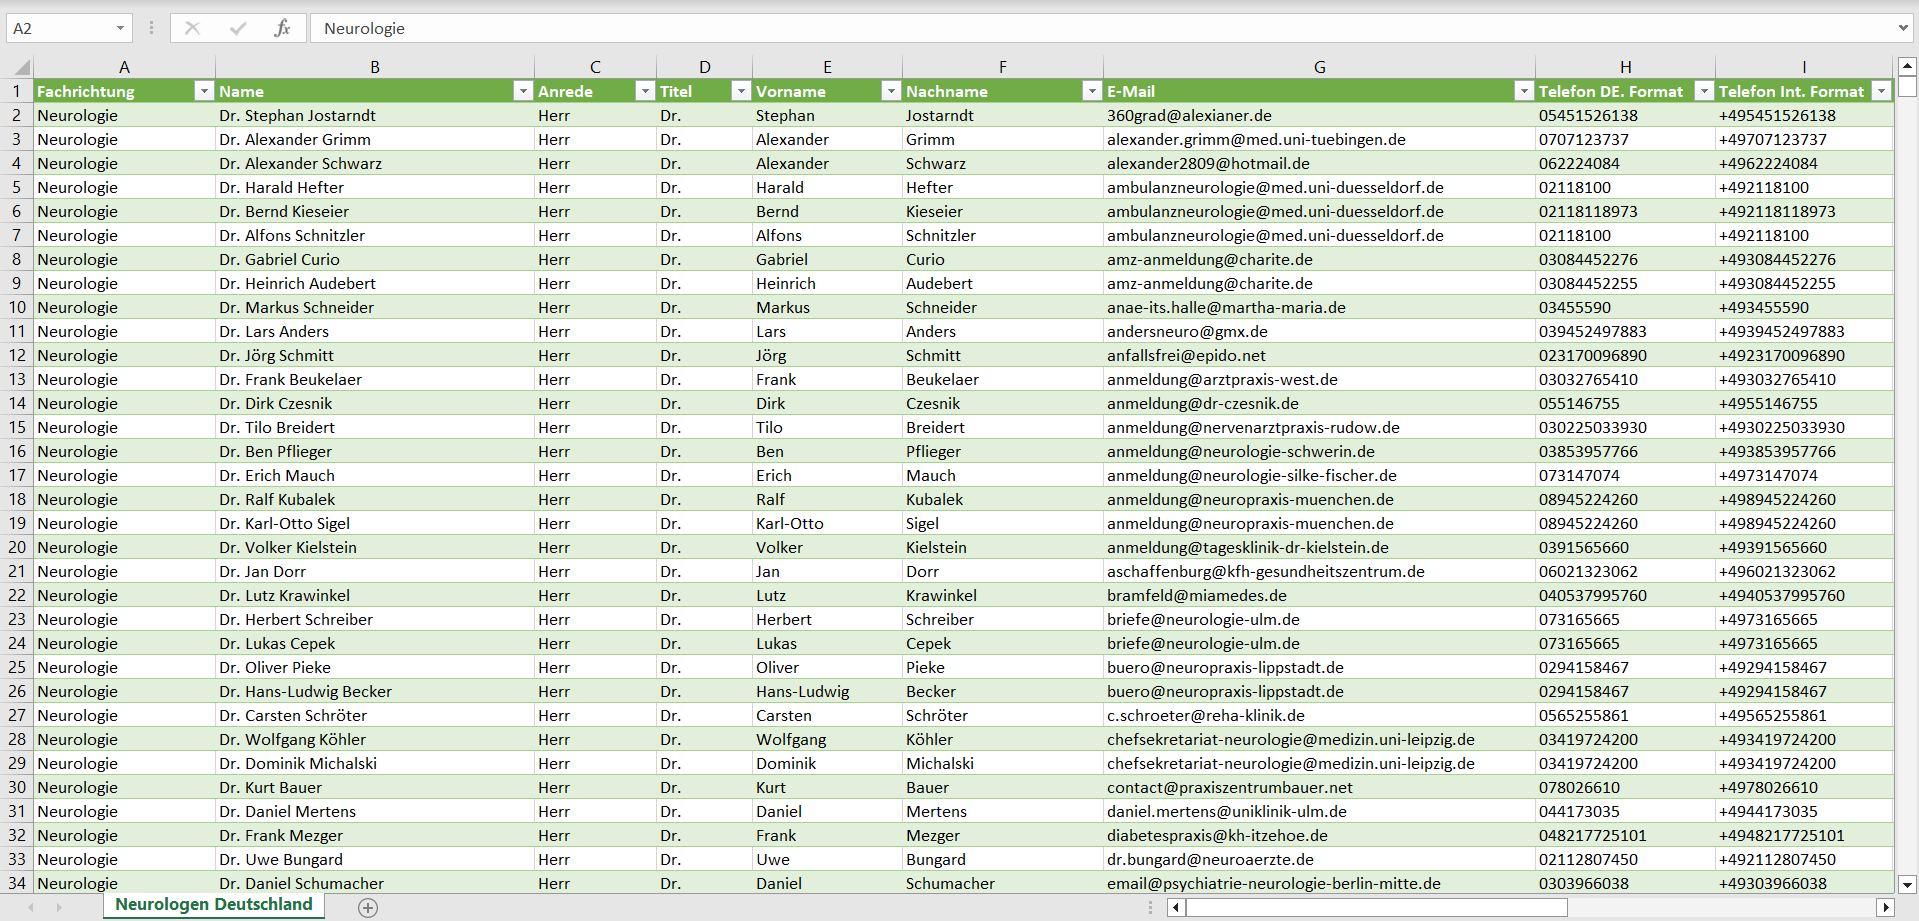Image resolution: width=1919 pixels, height=921 pixels.
Task: Select cell Dr. Daniel Schumacher
Action: (x=375, y=883)
